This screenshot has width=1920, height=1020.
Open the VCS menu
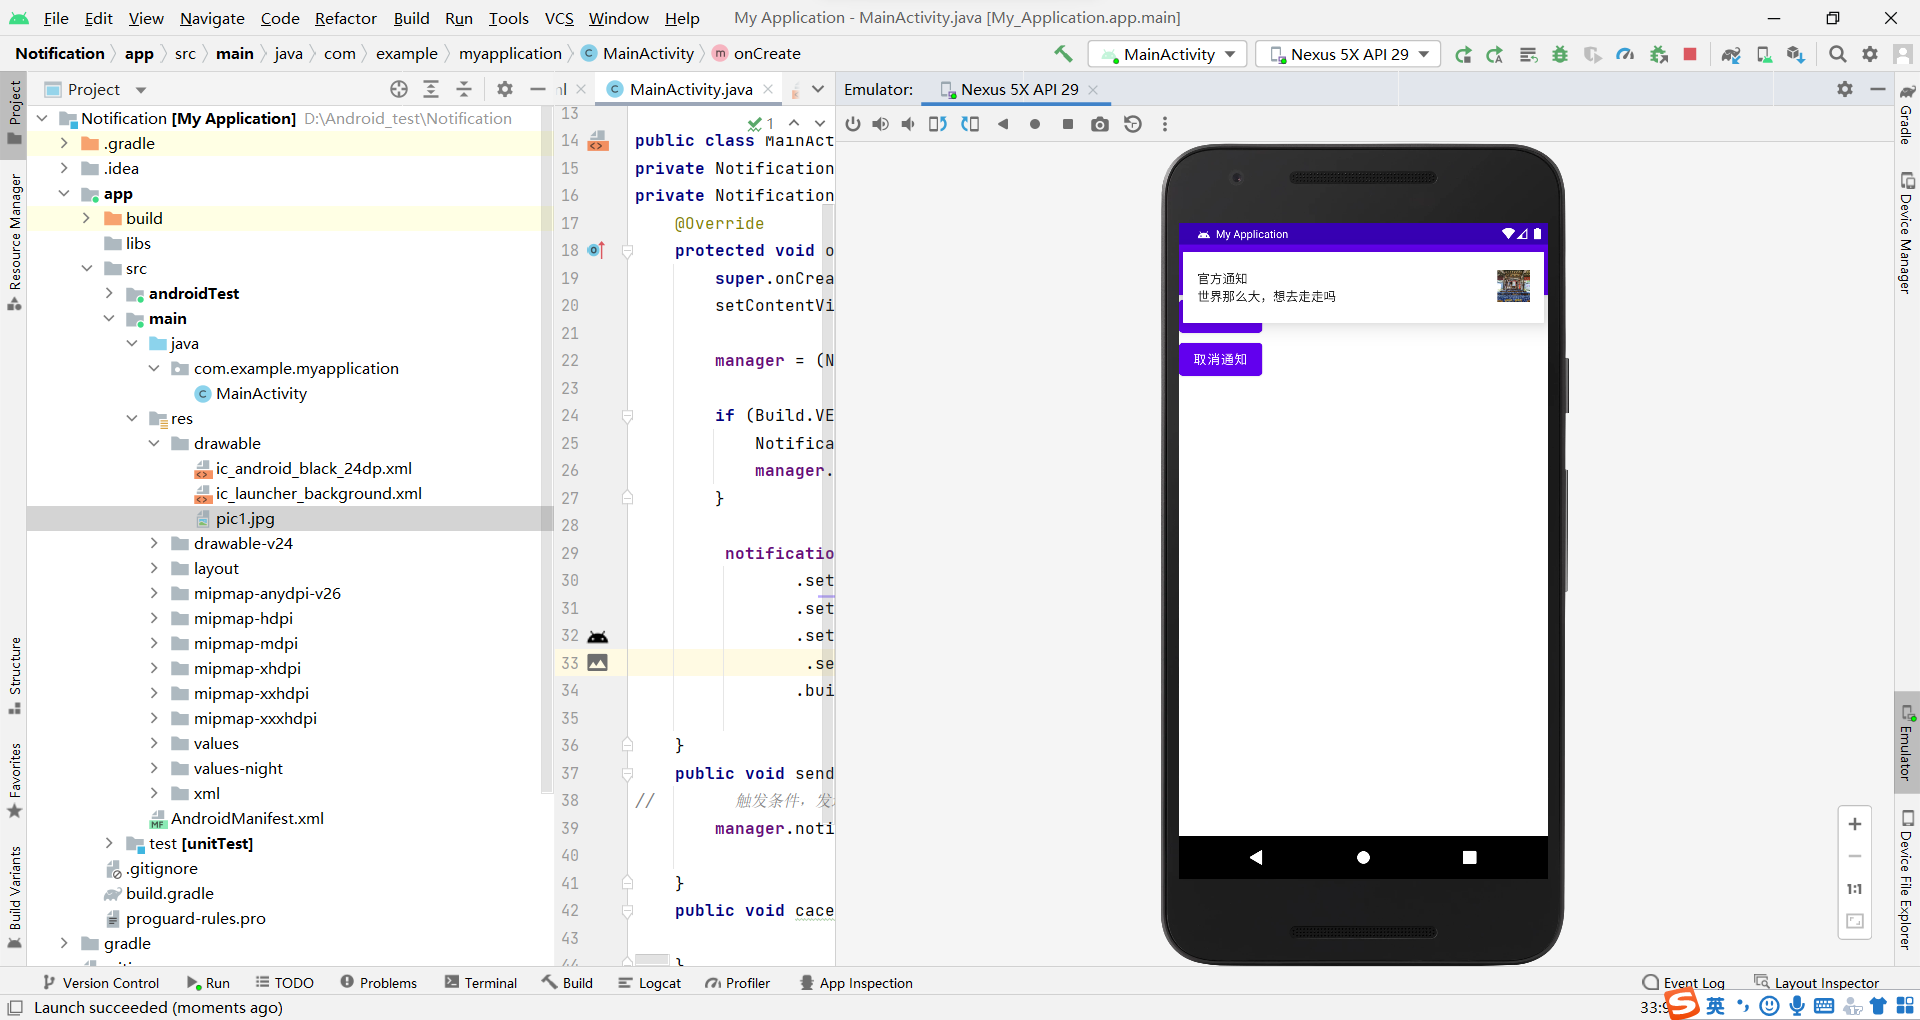click(x=558, y=18)
